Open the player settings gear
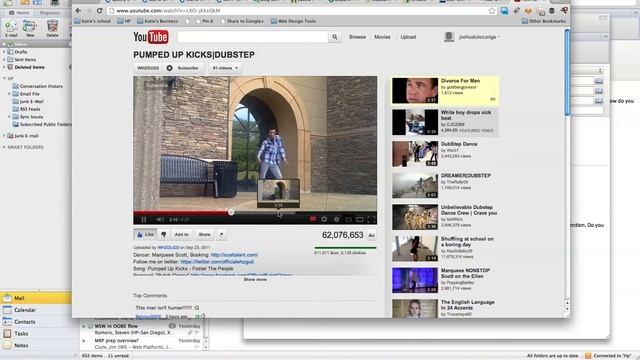640x360 pixels. point(324,220)
